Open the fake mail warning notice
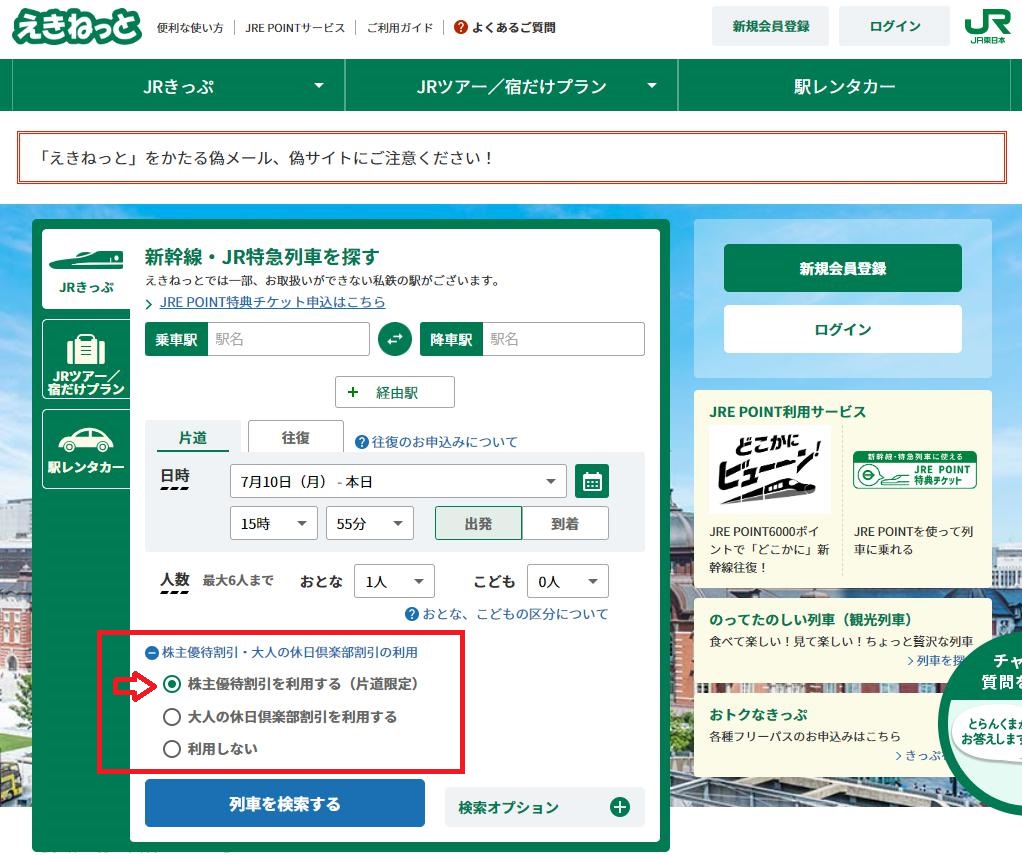Screen dimensions: 1022x857 (x=512, y=158)
